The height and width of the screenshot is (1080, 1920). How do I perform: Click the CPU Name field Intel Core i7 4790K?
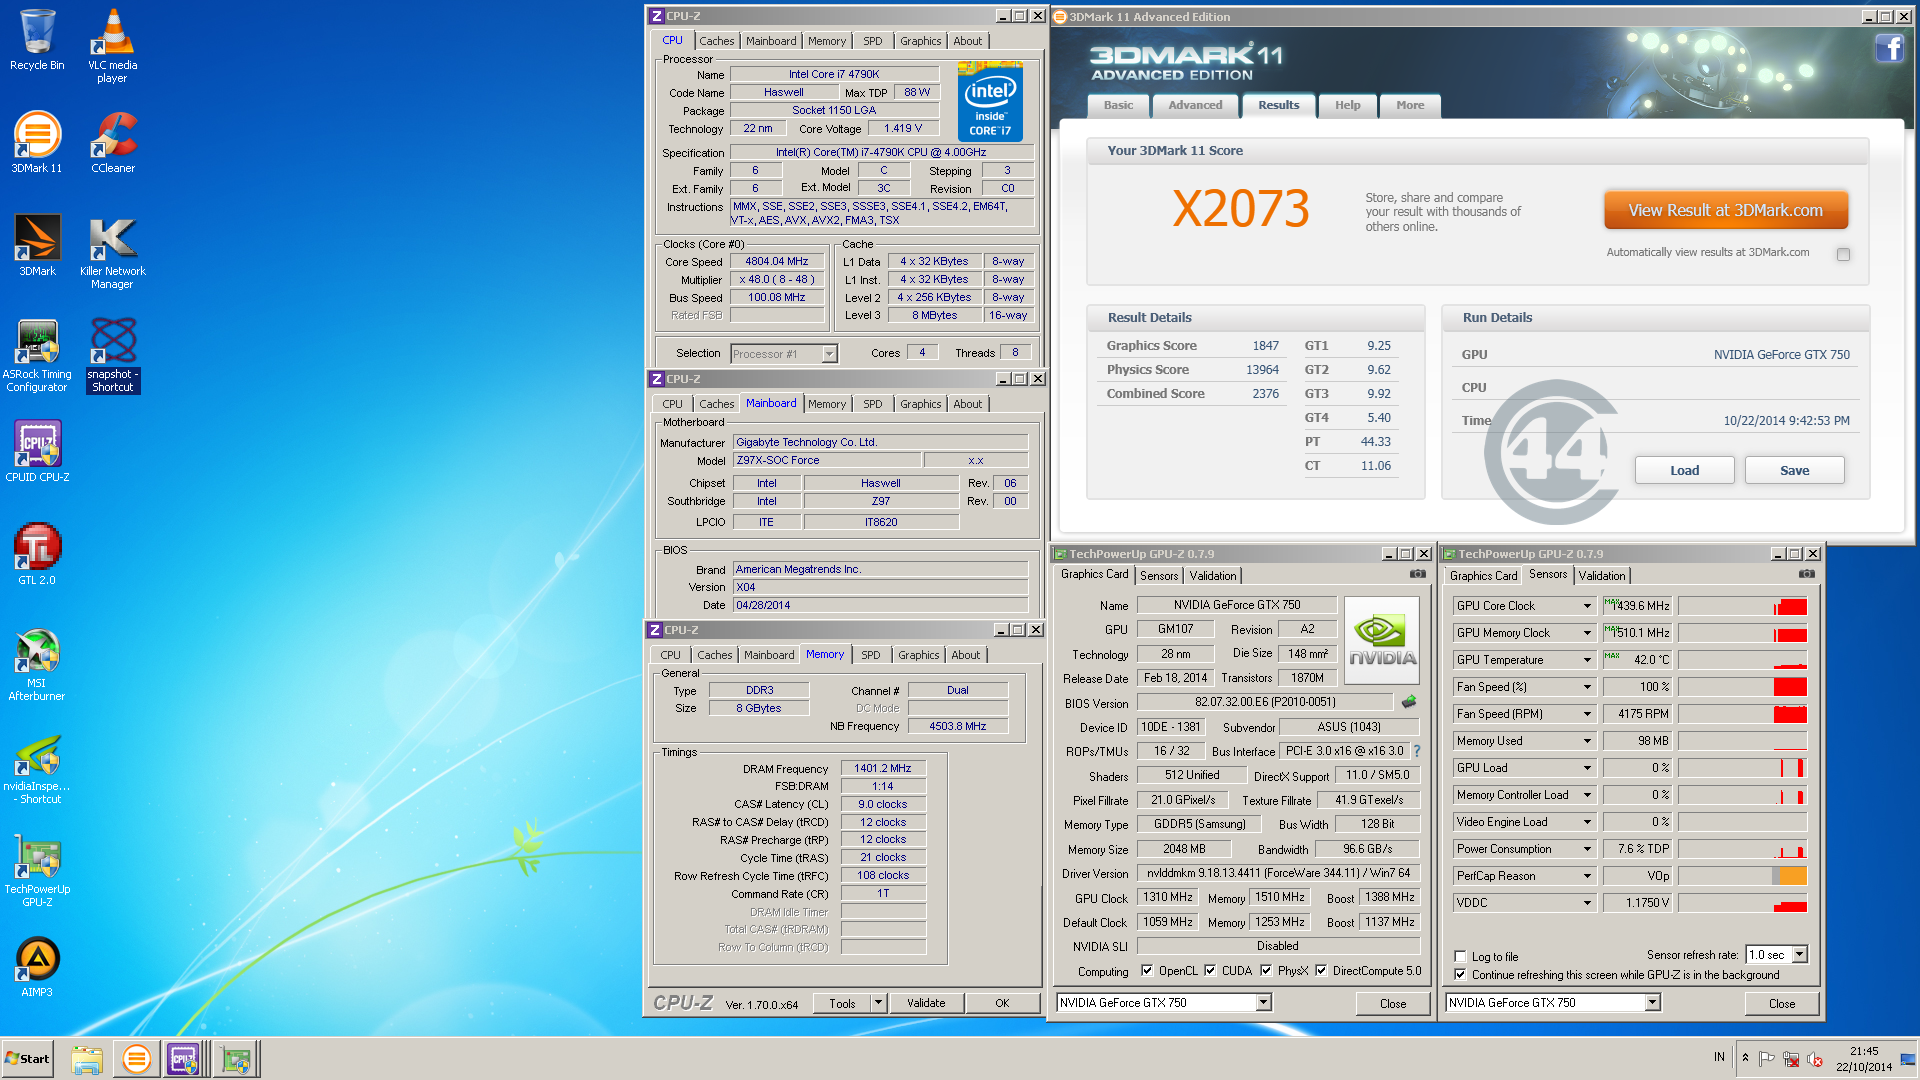(834, 74)
